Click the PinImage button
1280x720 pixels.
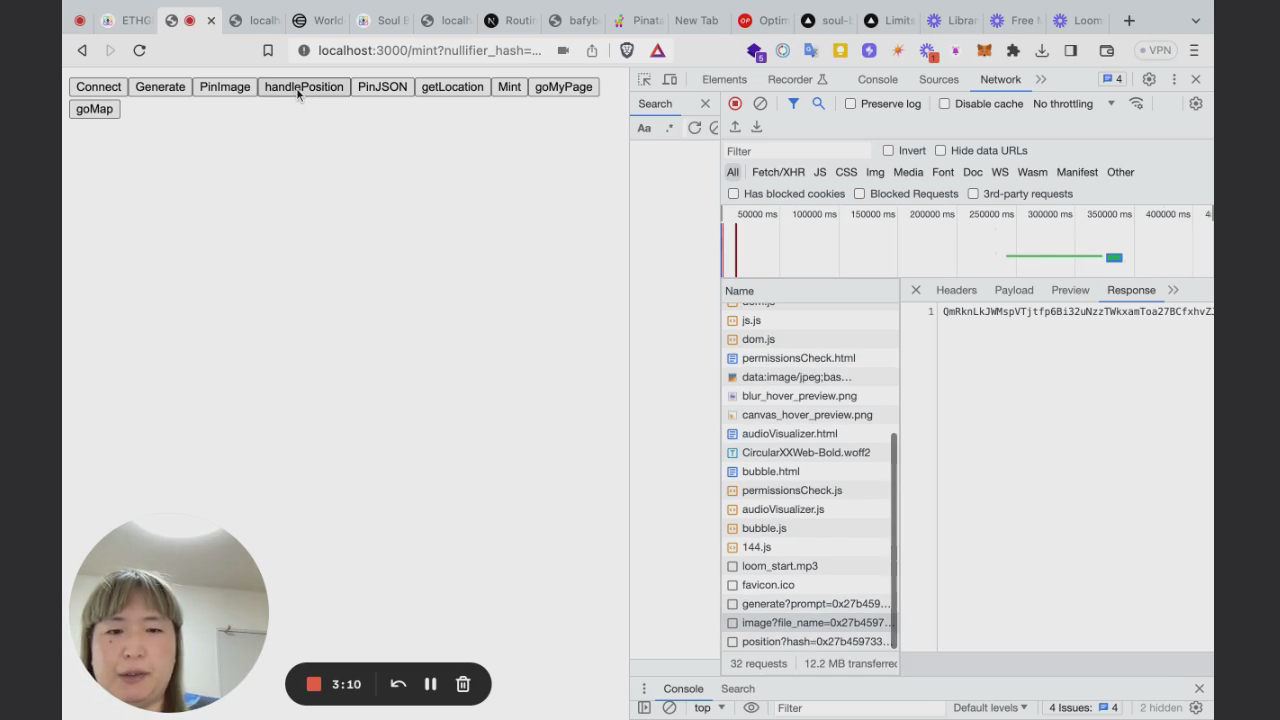[x=225, y=87]
